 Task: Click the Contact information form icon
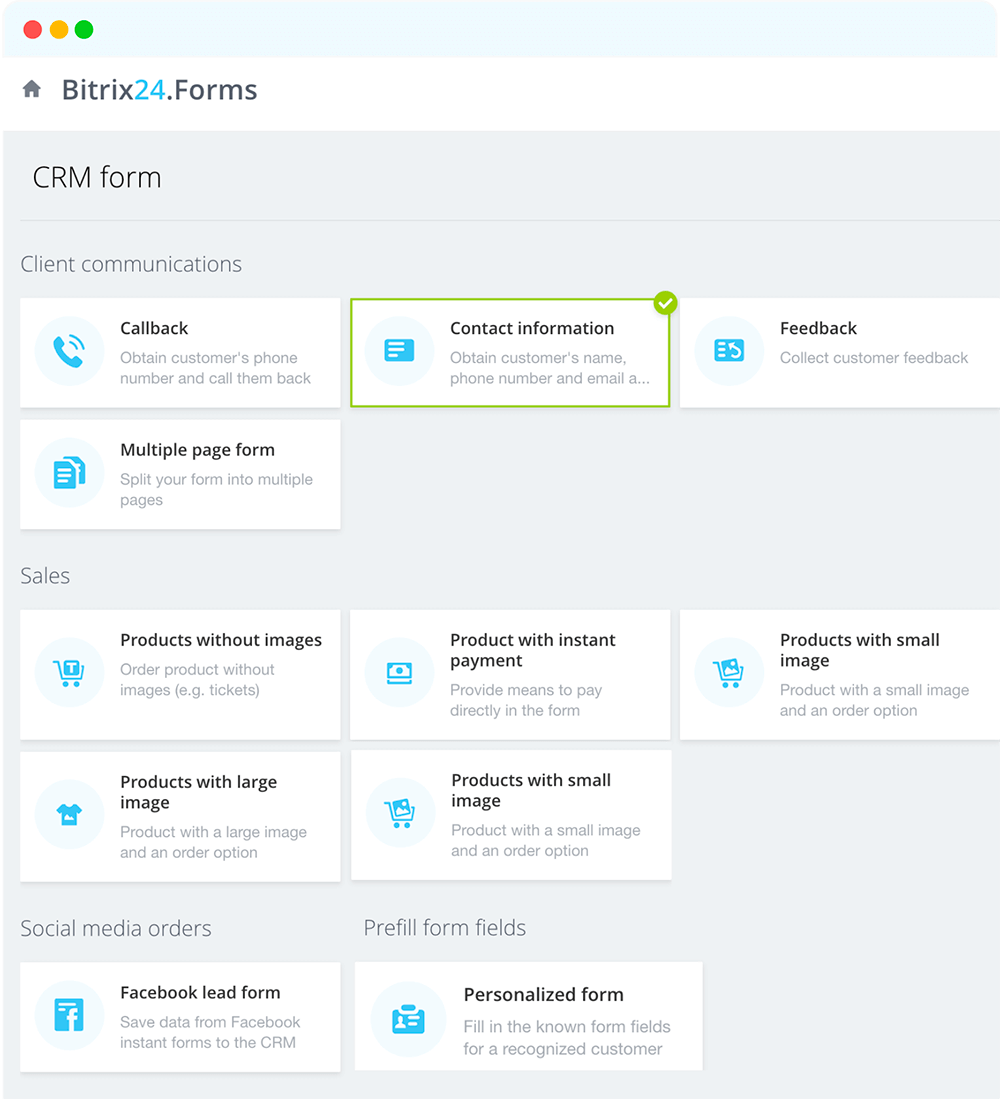tap(398, 353)
